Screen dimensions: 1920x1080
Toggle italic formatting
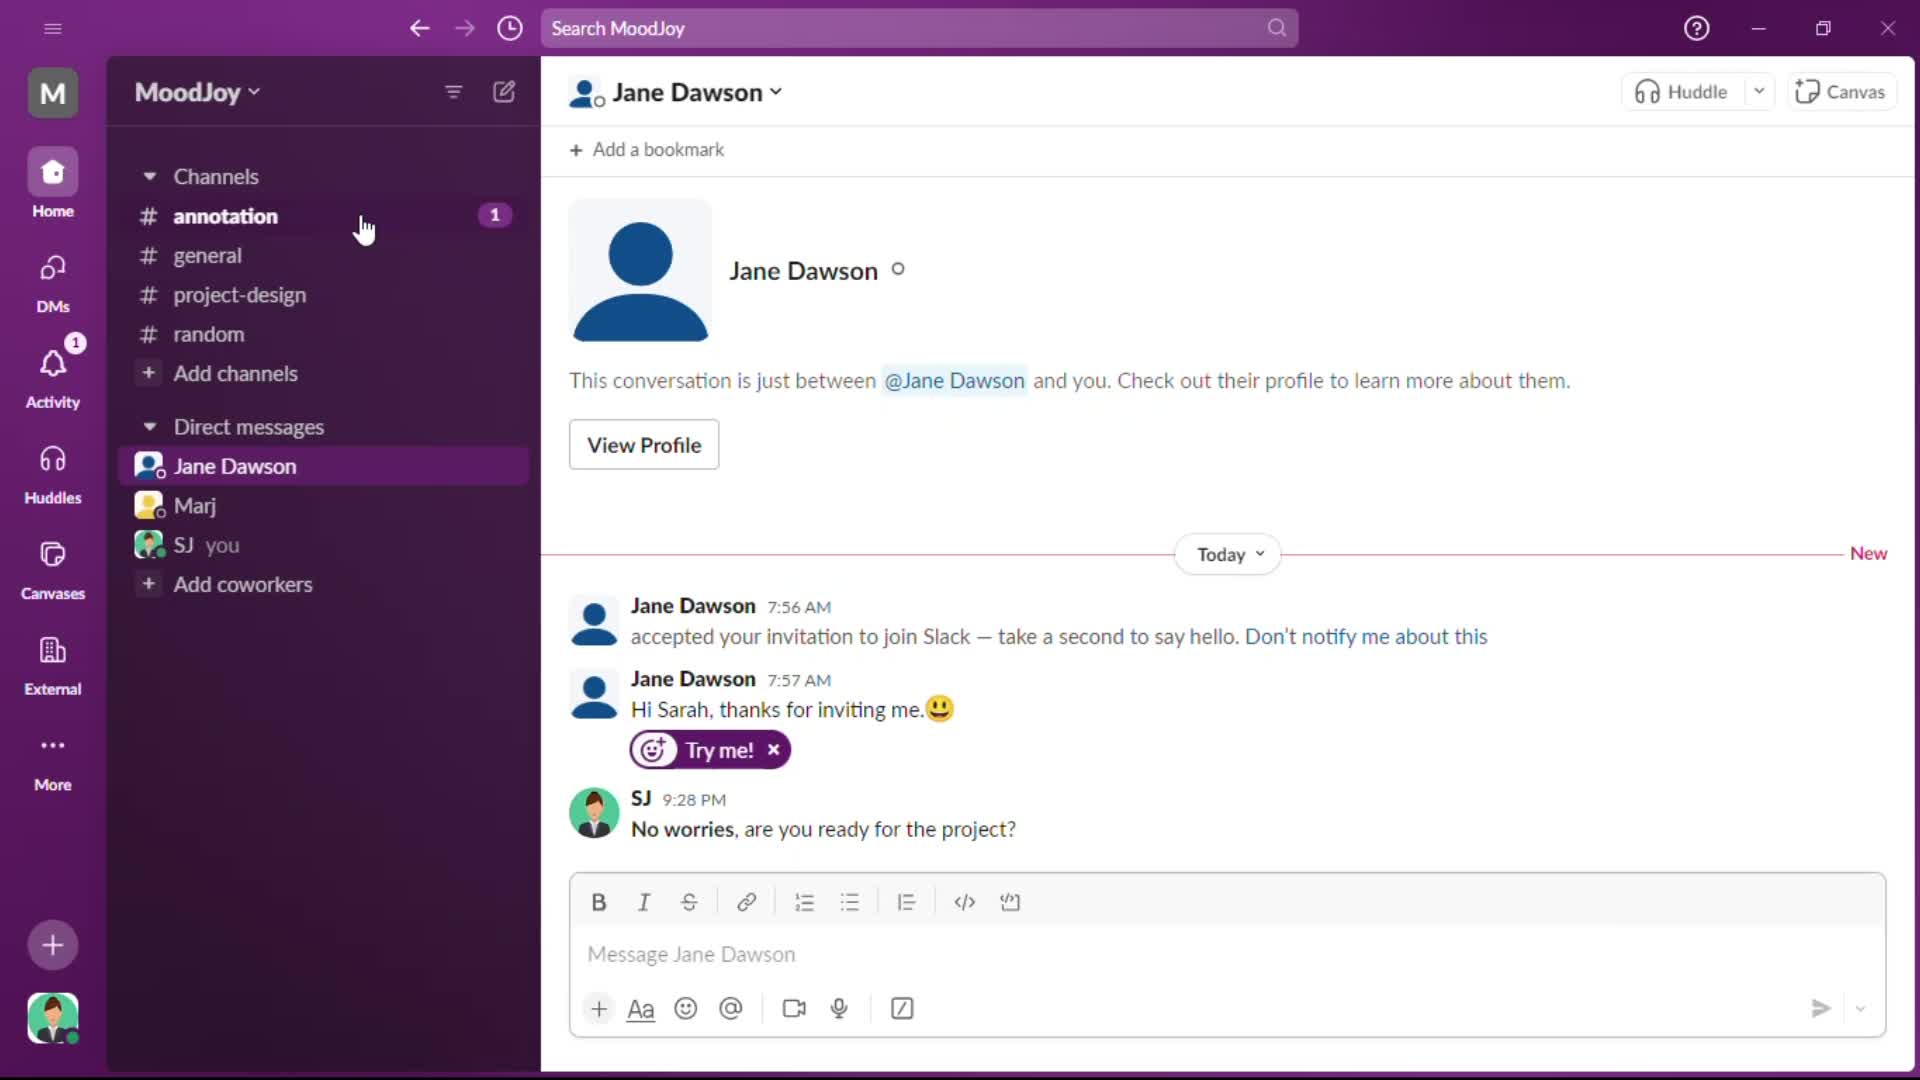644,902
